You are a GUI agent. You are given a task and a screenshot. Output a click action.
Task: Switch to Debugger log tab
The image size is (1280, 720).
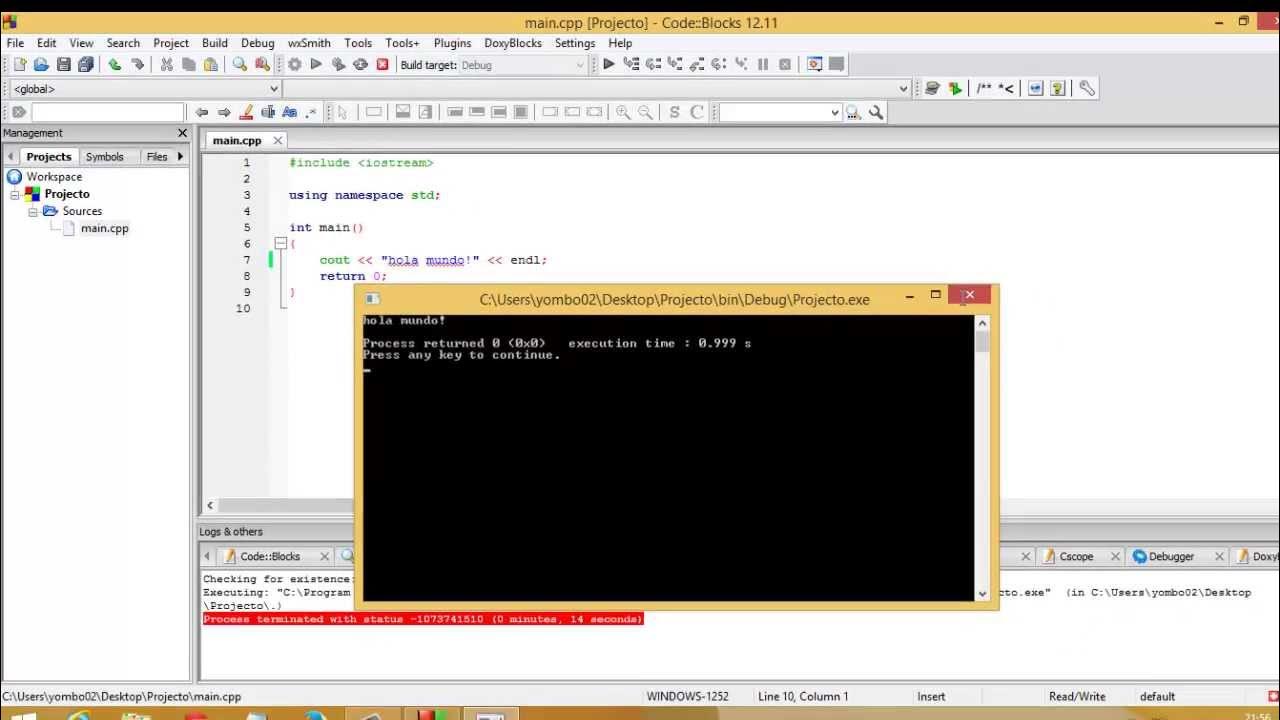click(x=1170, y=557)
